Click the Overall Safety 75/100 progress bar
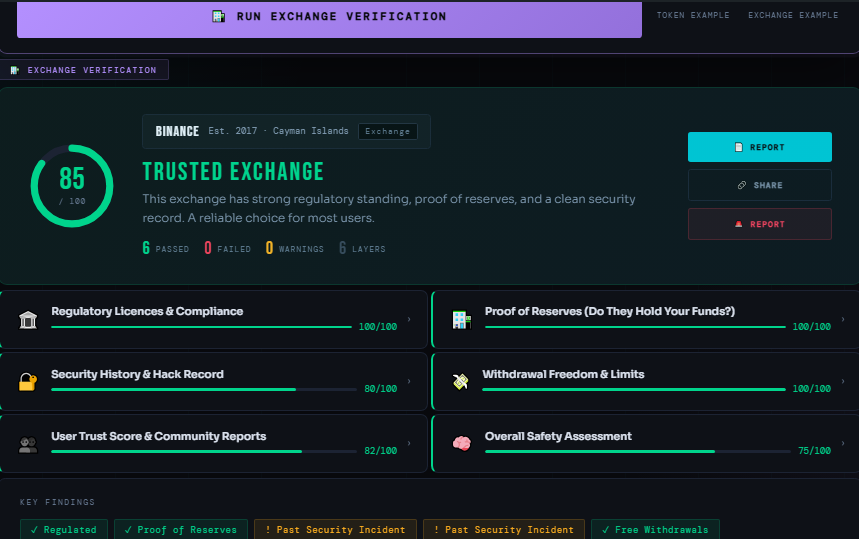The image size is (859, 545). click(638, 451)
